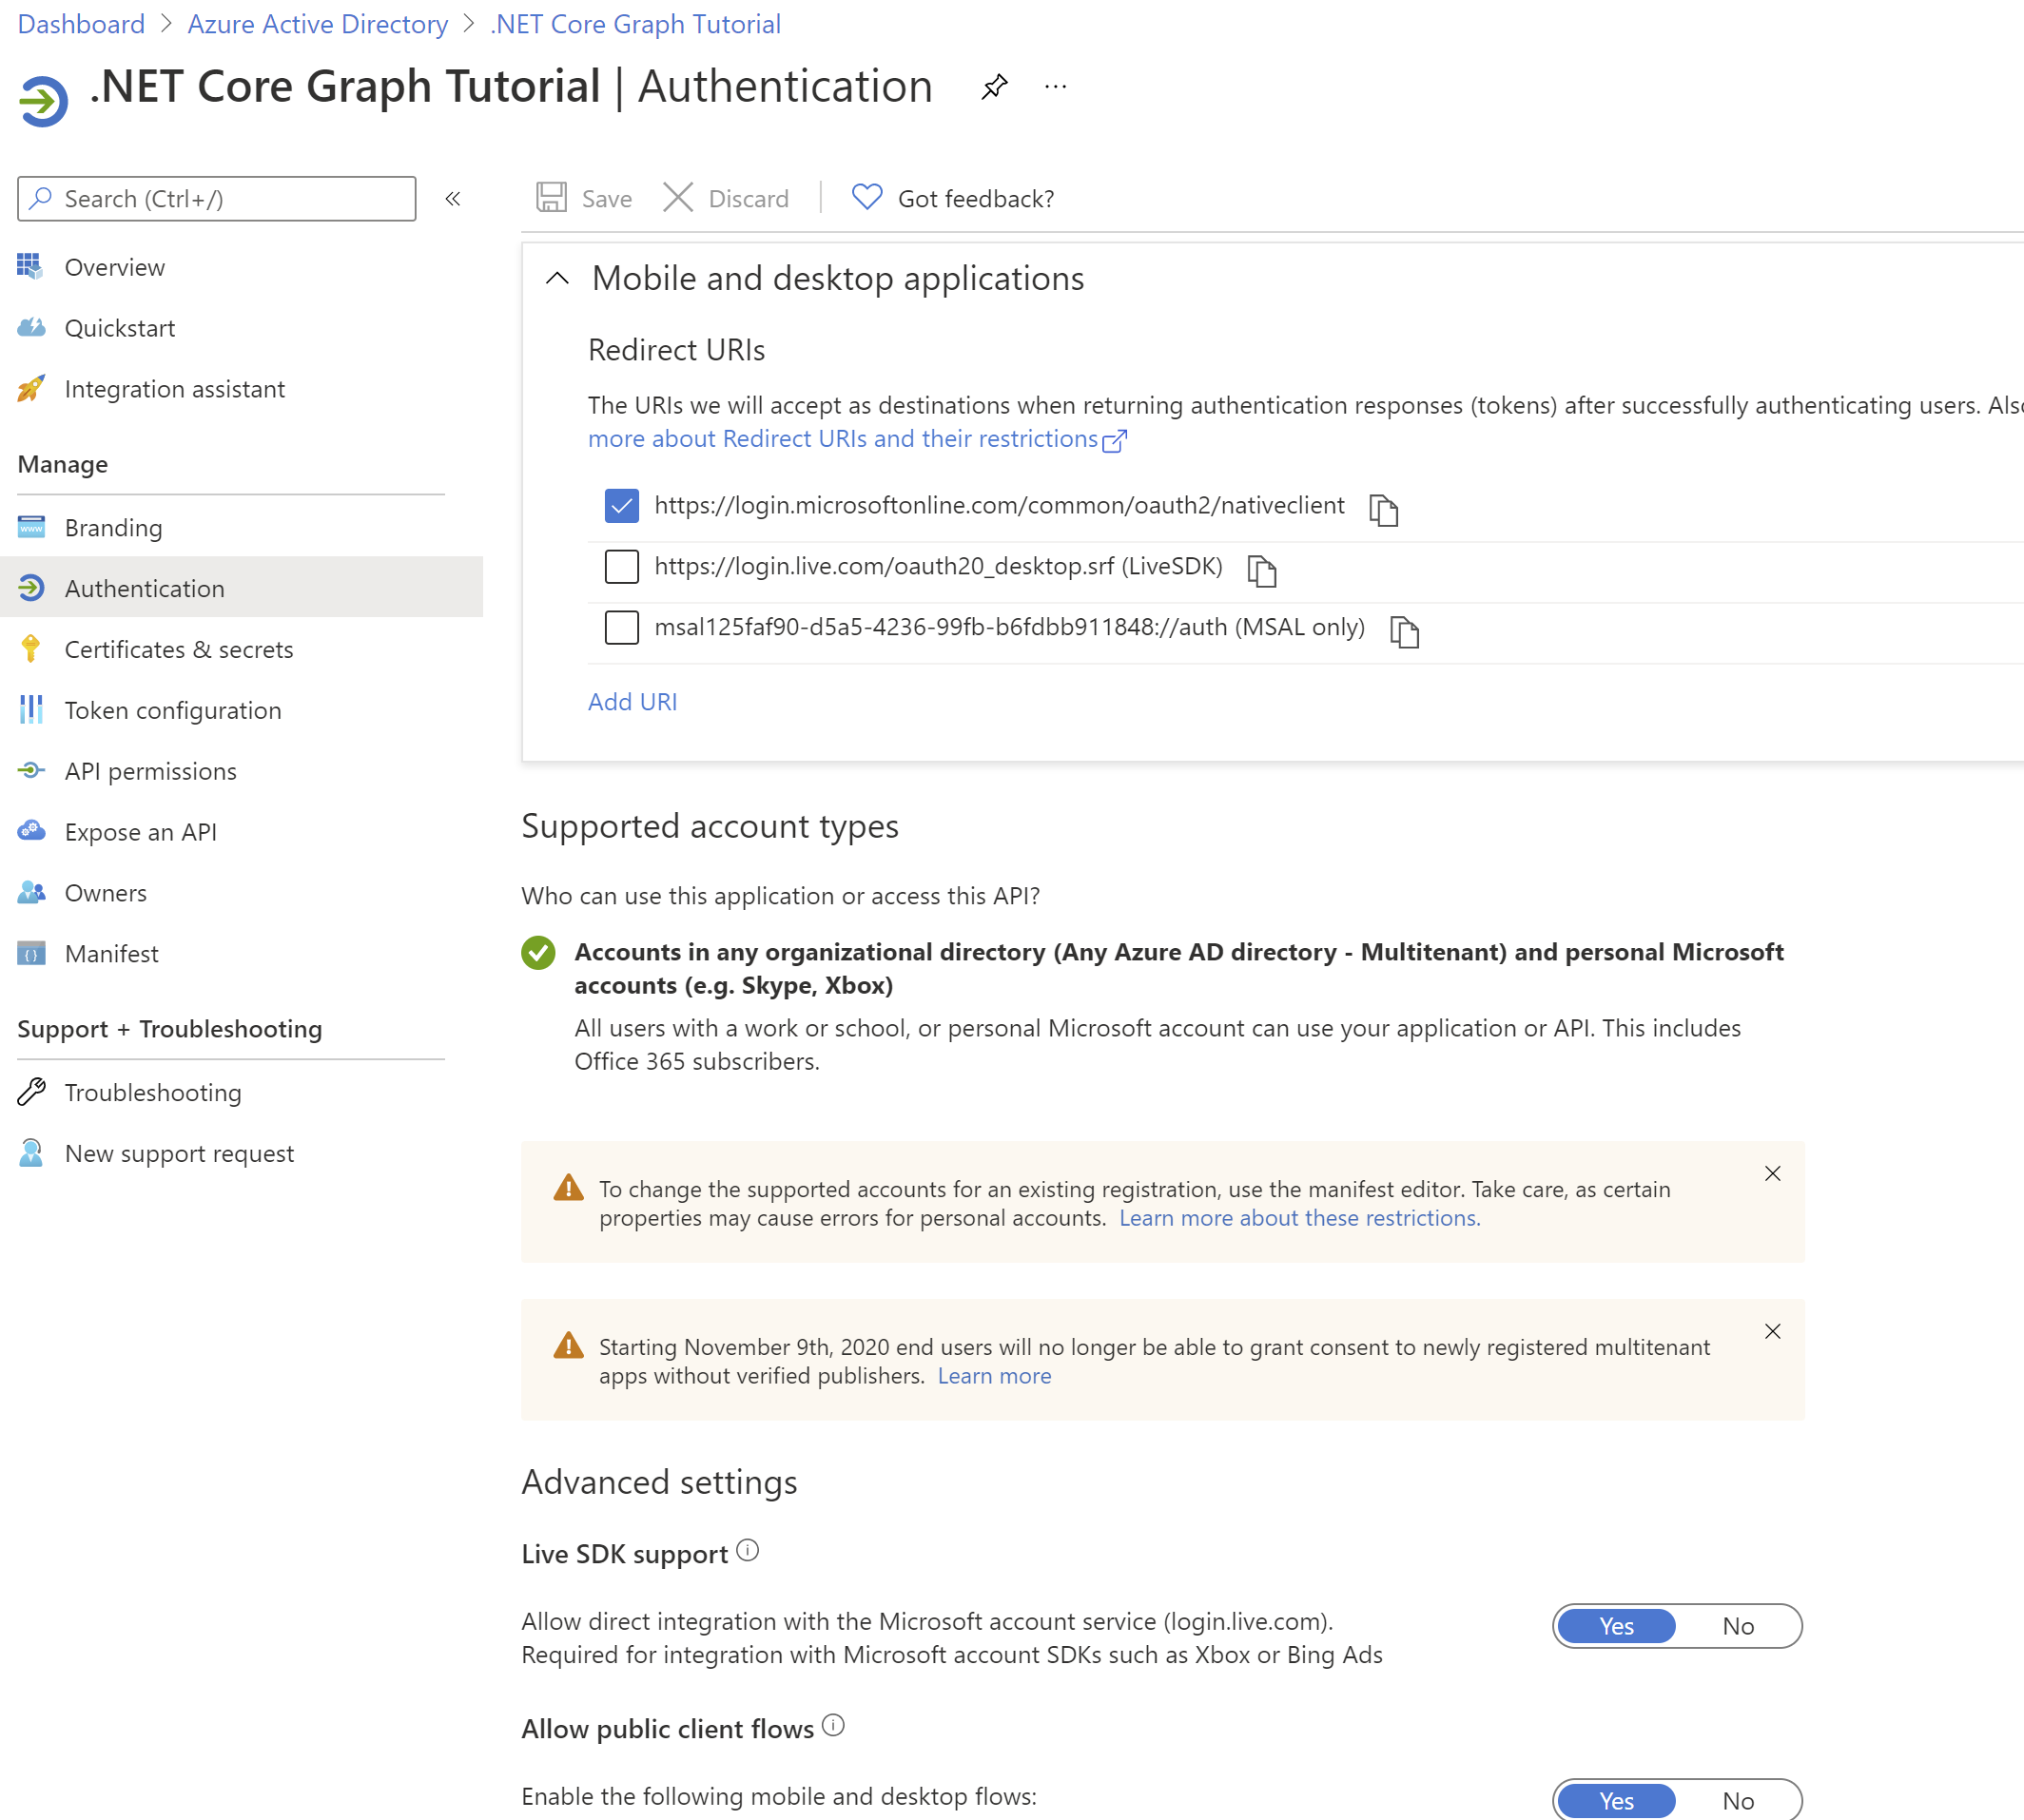Select Overview in the sidebar
2024x1820 pixels.
click(114, 267)
